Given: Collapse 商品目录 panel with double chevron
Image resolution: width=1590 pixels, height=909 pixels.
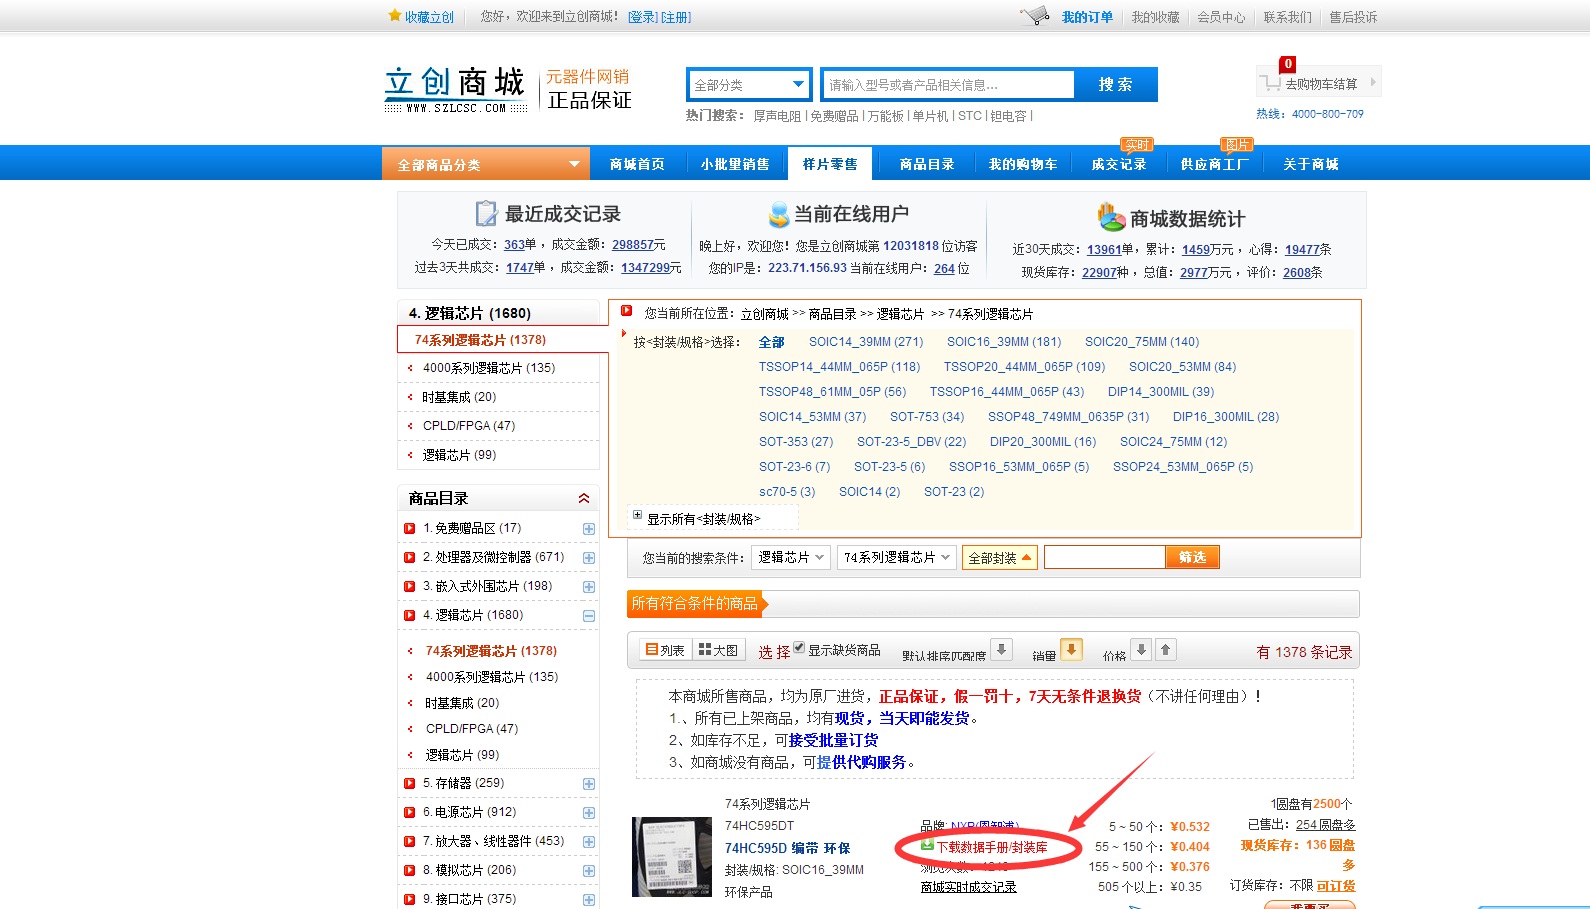Looking at the screenshot, I should click(584, 498).
